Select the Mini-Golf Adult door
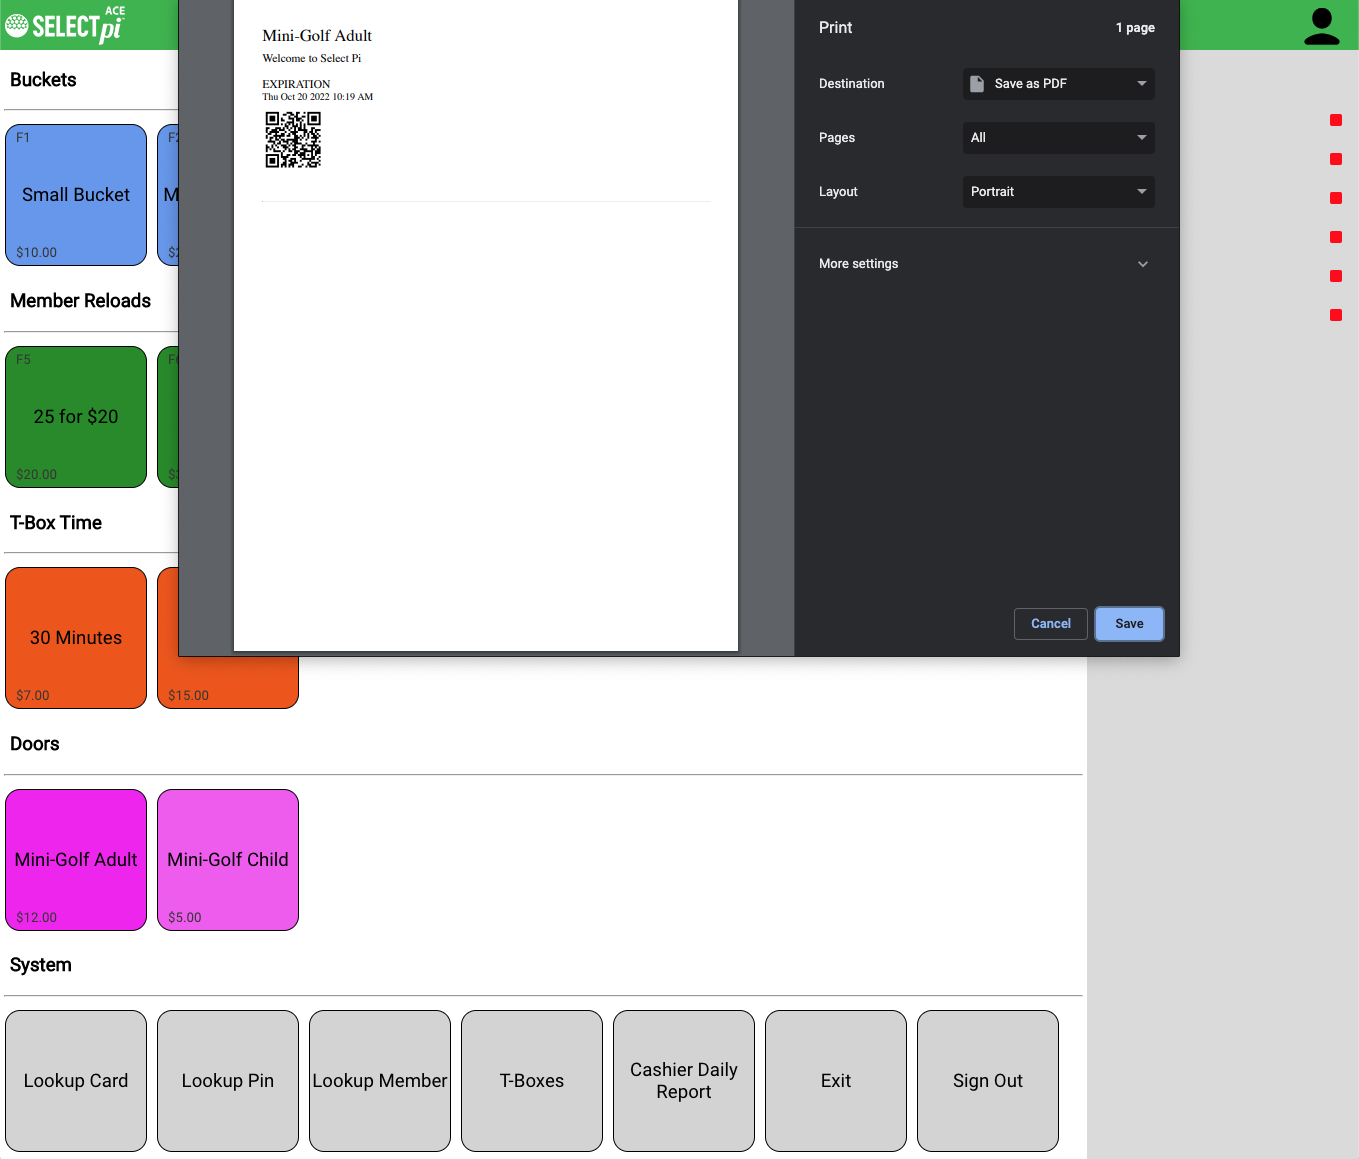The image size is (1359, 1159). 76,860
